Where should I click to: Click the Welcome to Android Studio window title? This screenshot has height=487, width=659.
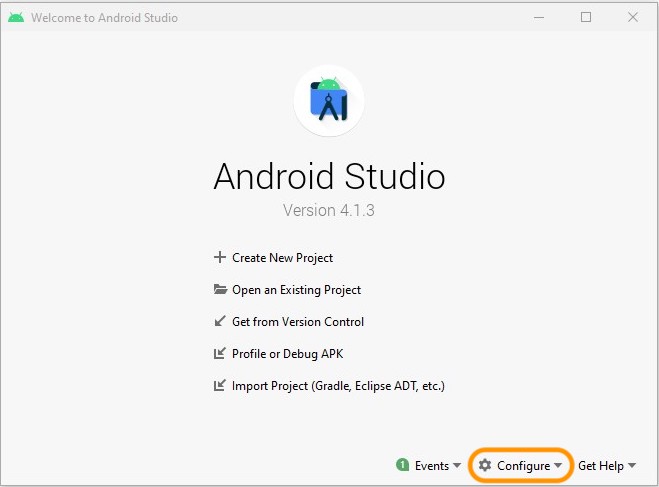pyautogui.click(x=104, y=18)
